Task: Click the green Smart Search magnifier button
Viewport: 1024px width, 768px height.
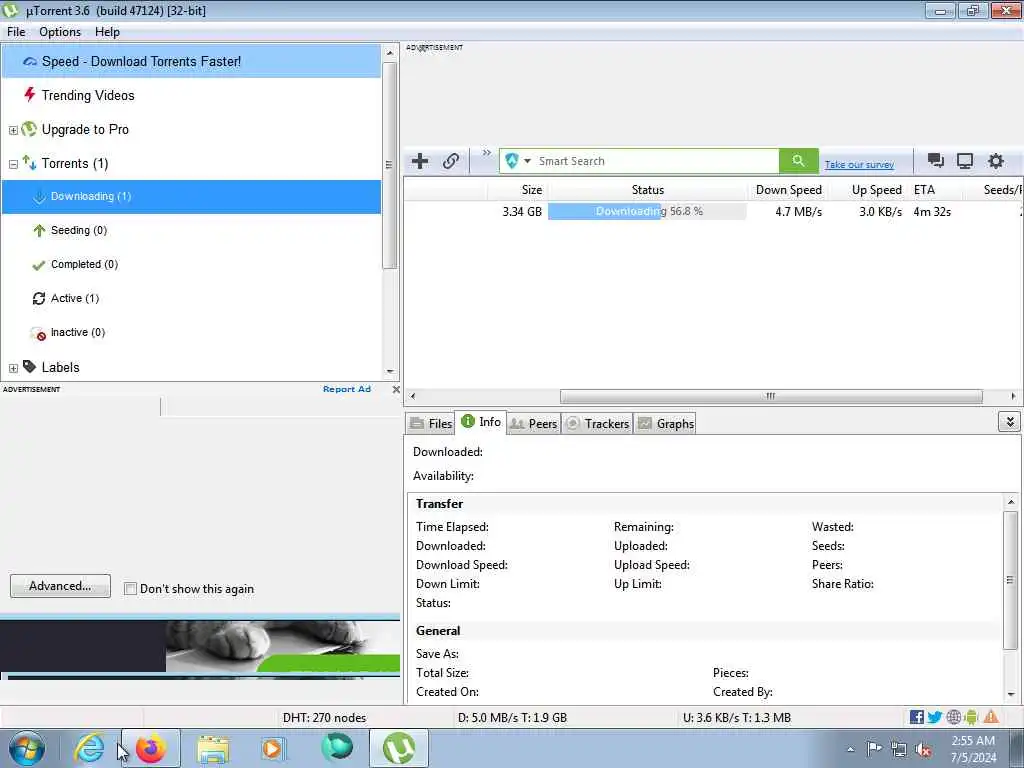Action: (798, 161)
